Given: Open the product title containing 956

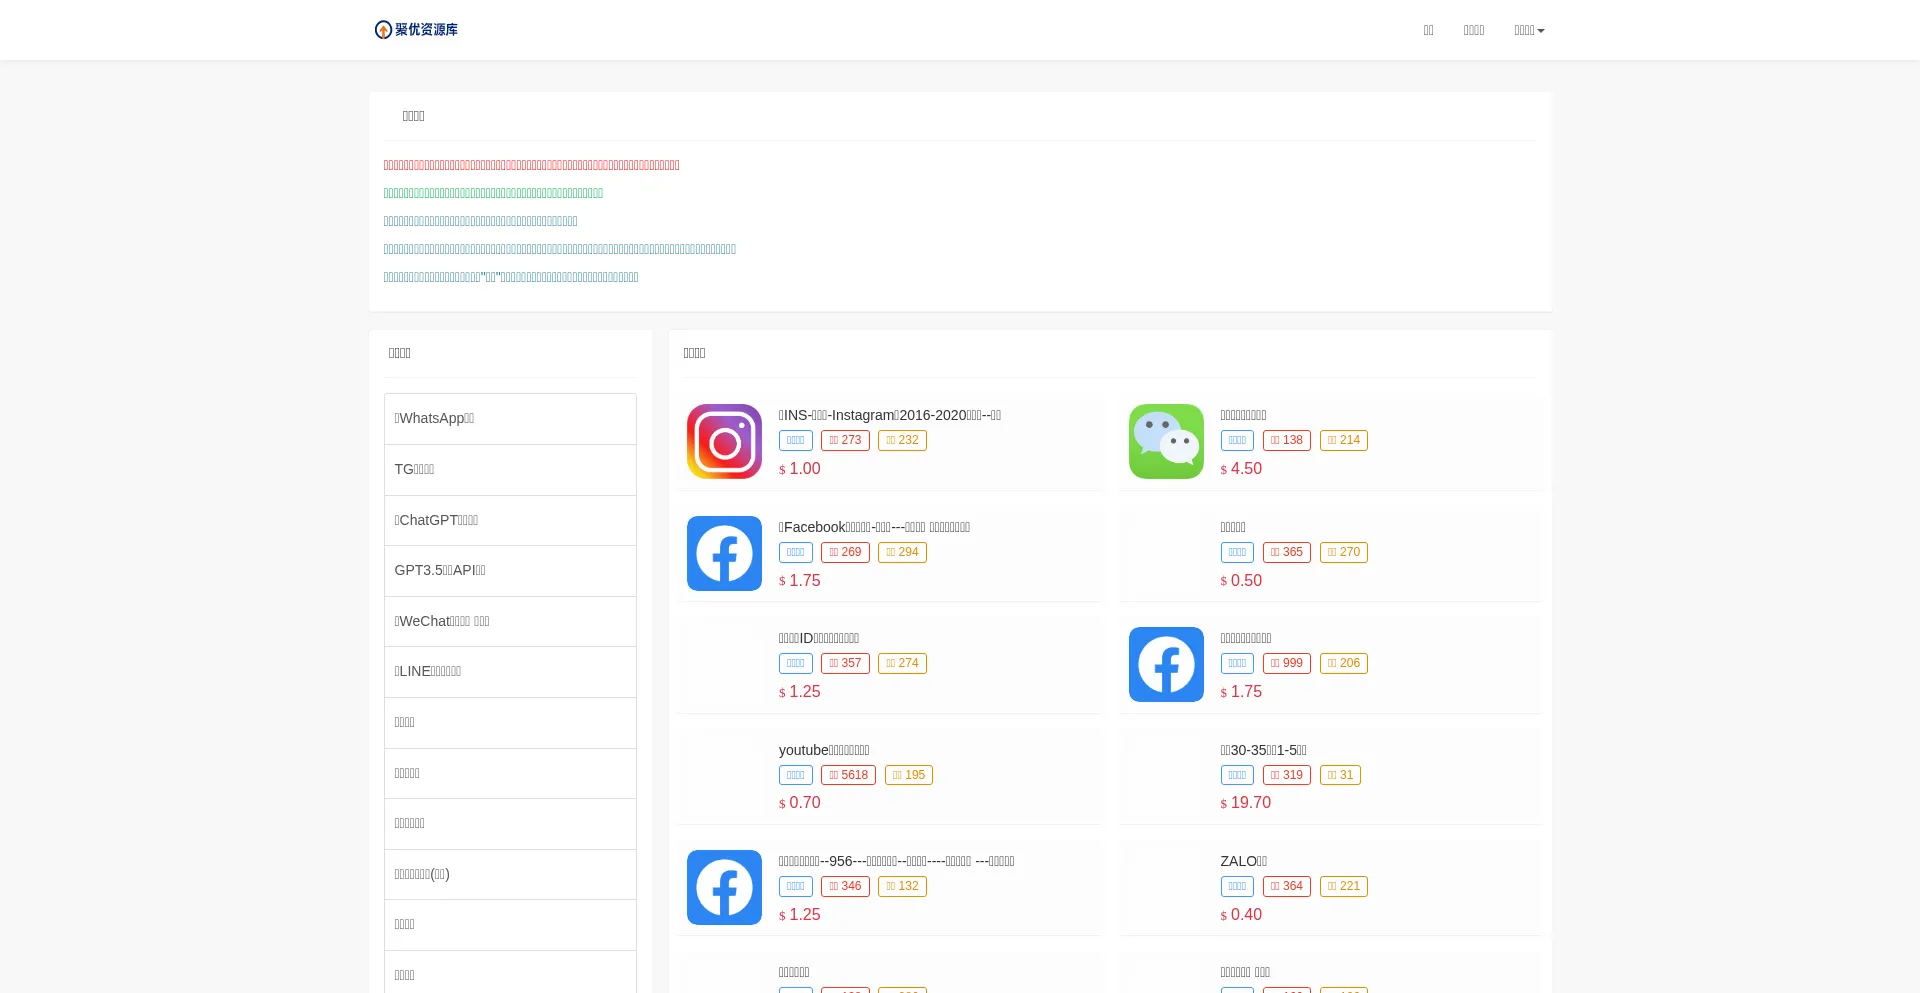Looking at the screenshot, I should click(896, 861).
